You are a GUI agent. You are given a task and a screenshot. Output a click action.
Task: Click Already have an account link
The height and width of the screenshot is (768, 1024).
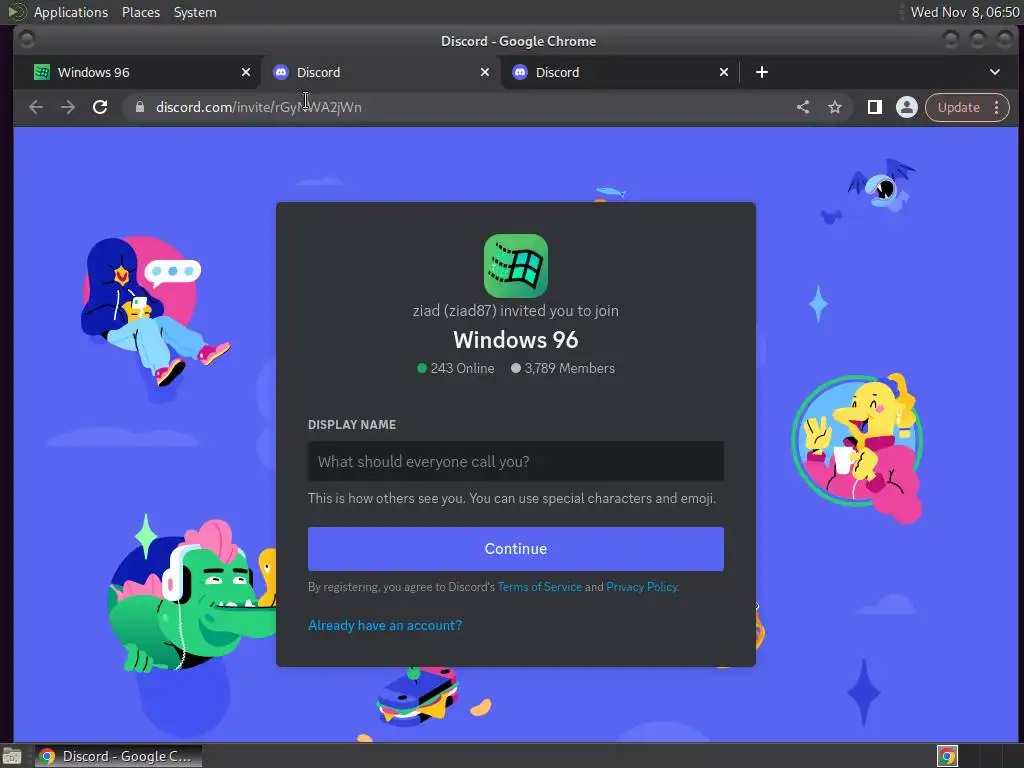[385, 625]
